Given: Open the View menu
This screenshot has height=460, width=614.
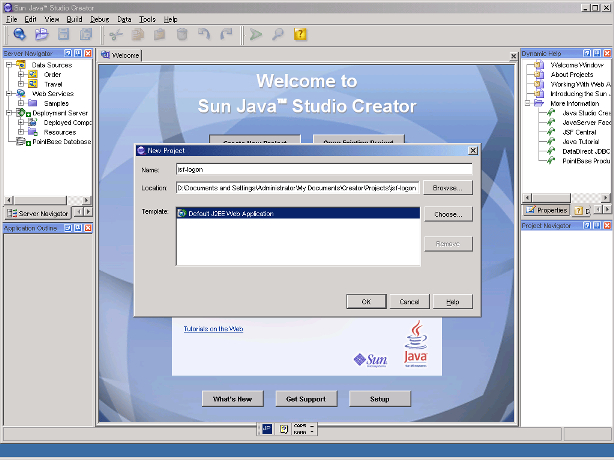Looking at the screenshot, I should pos(51,19).
